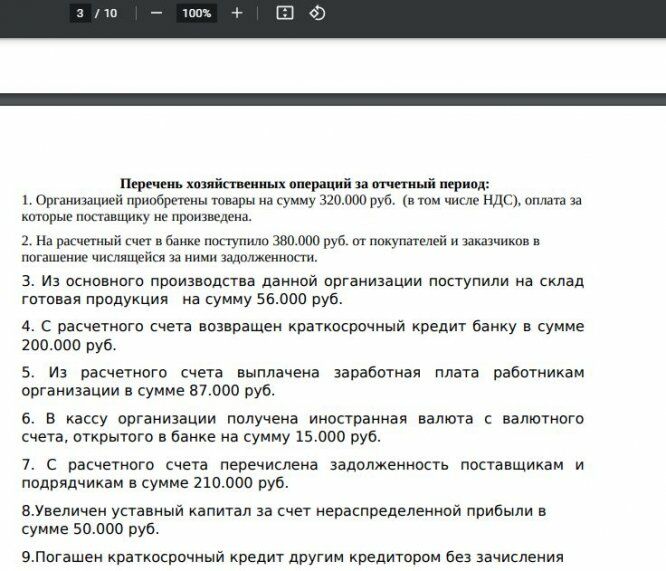Select operation 7 about поставщикам 210.000 руб.
Screen dimensions: 666x571
tap(302, 474)
